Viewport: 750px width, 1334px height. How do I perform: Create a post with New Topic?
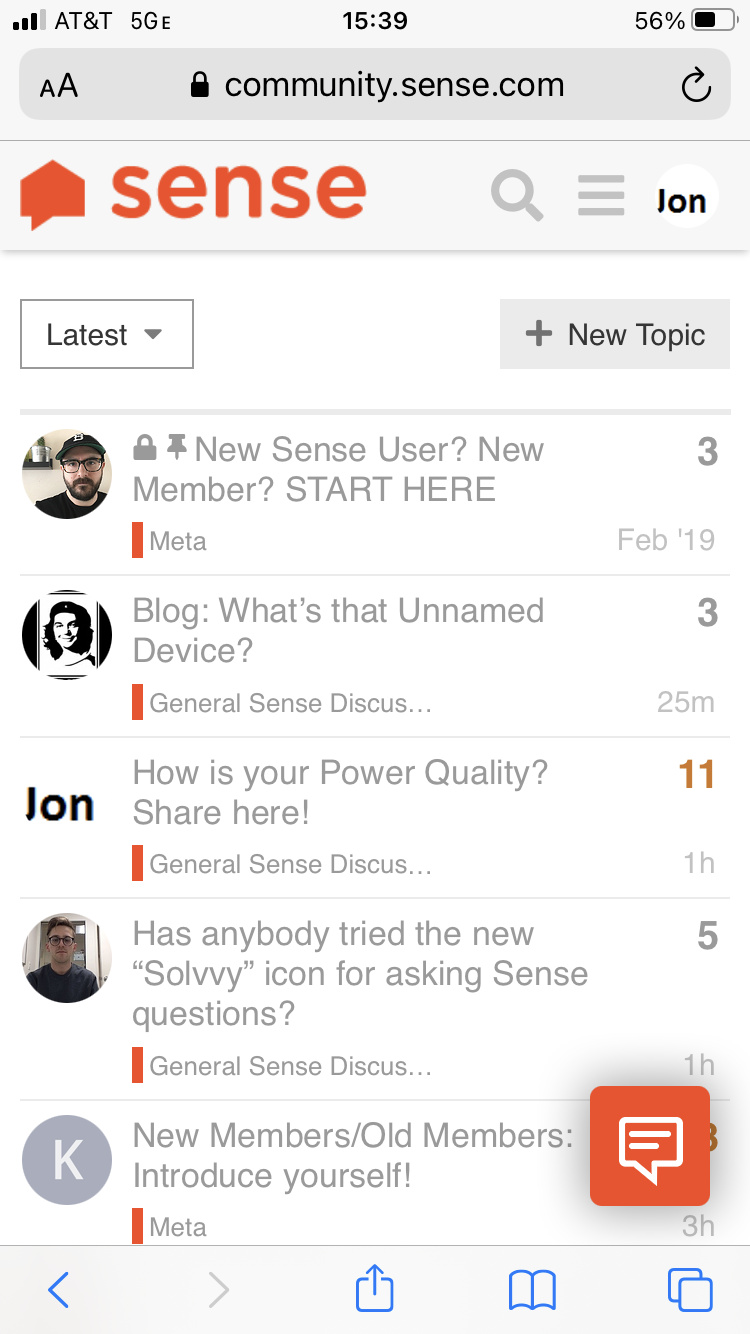click(615, 334)
